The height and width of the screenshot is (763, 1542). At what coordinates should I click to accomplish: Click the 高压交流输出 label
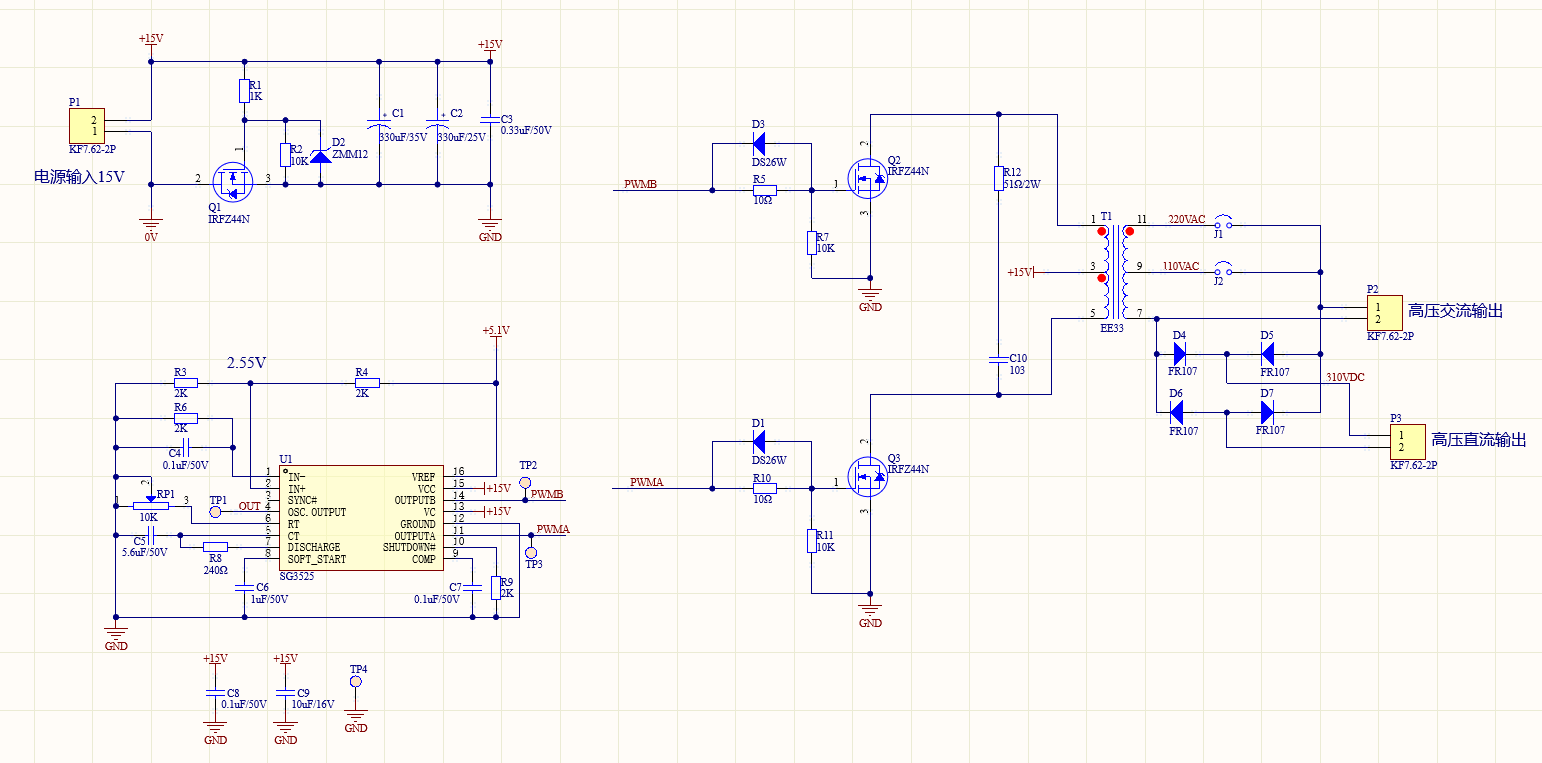1455,311
